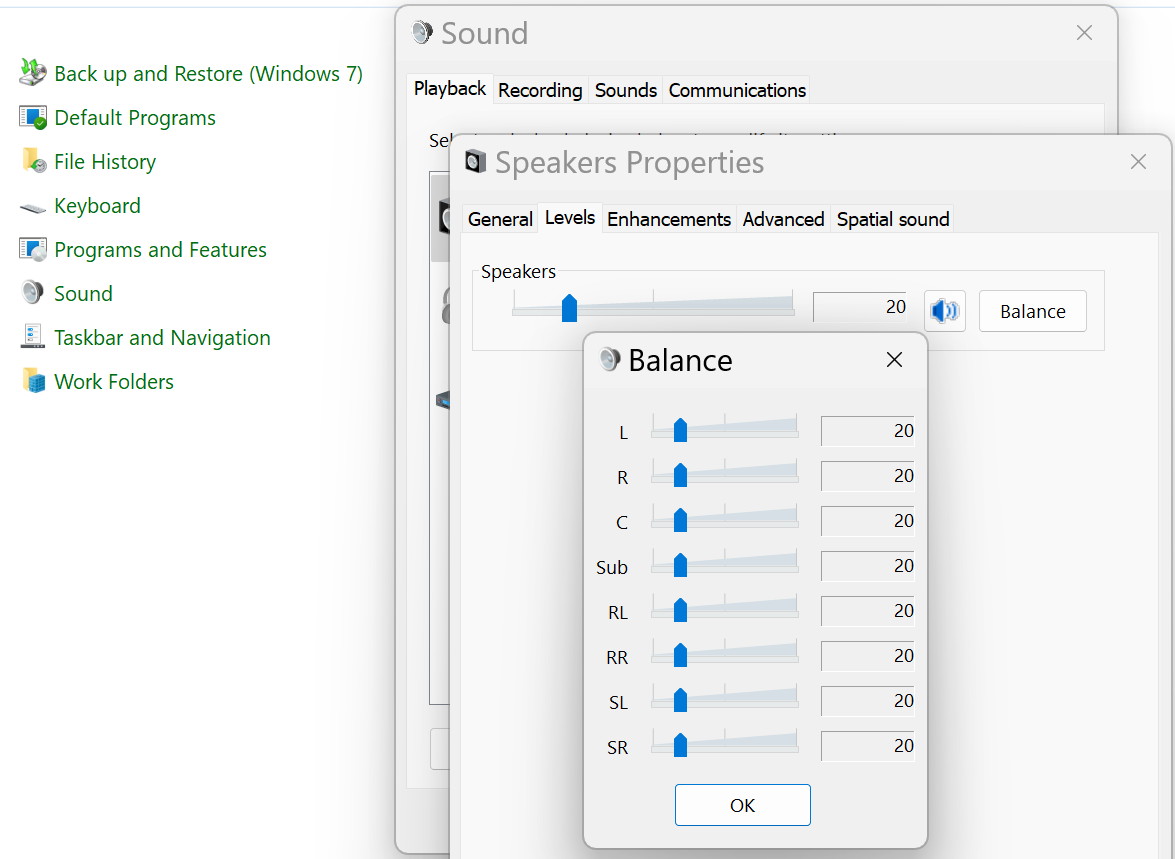This screenshot has width=1175, height=859.
Task: Open the Advanced tab in Speakers Properties
Action: pyautogui.click(x=783, y=219)
